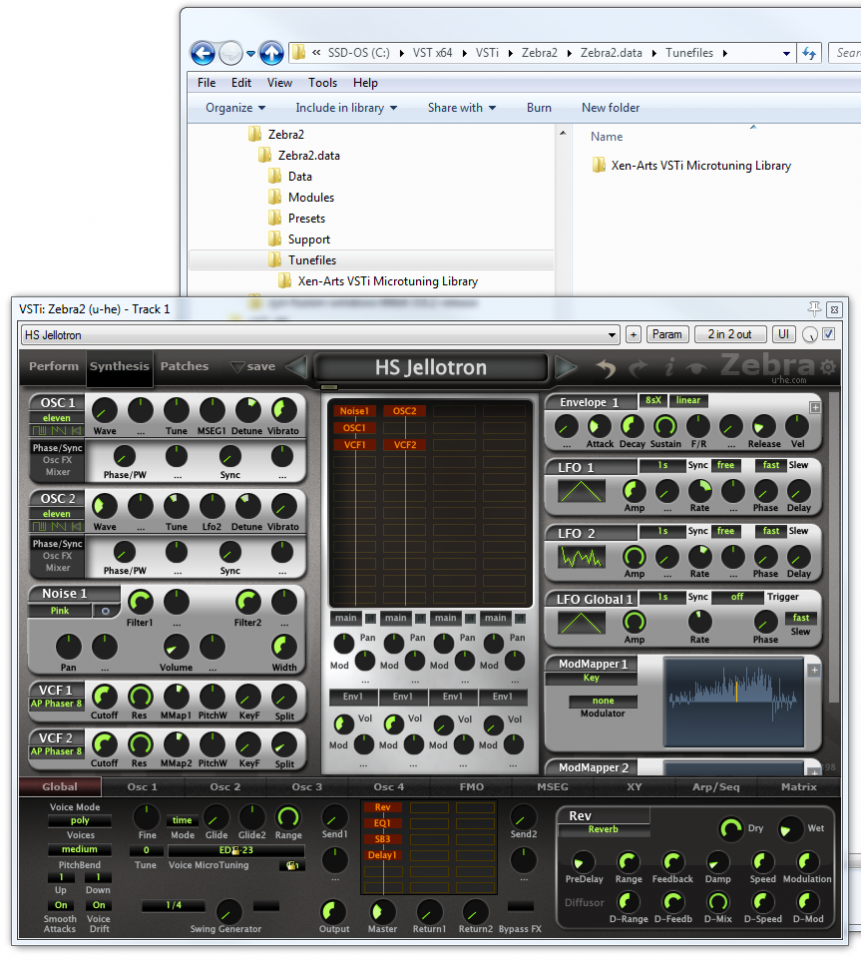Open the HS Jellotron preset dropdown
The width and height of the screenshot is (861, 960).
(x=612, y=335)
